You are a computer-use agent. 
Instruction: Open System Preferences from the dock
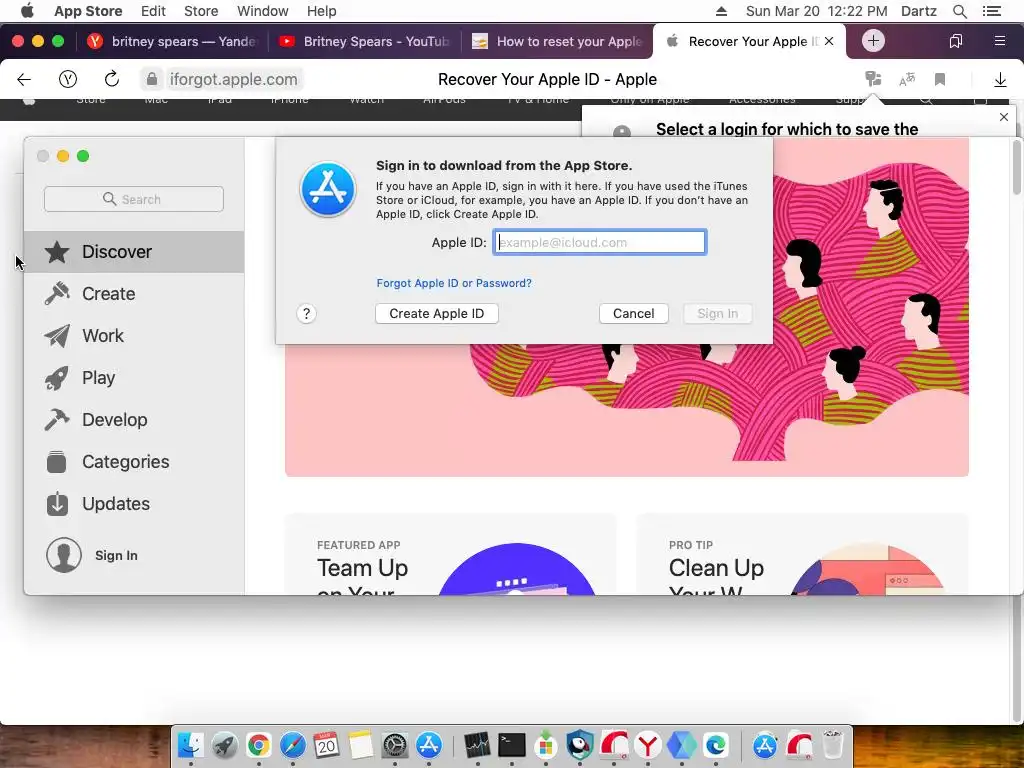click(394, 744)
